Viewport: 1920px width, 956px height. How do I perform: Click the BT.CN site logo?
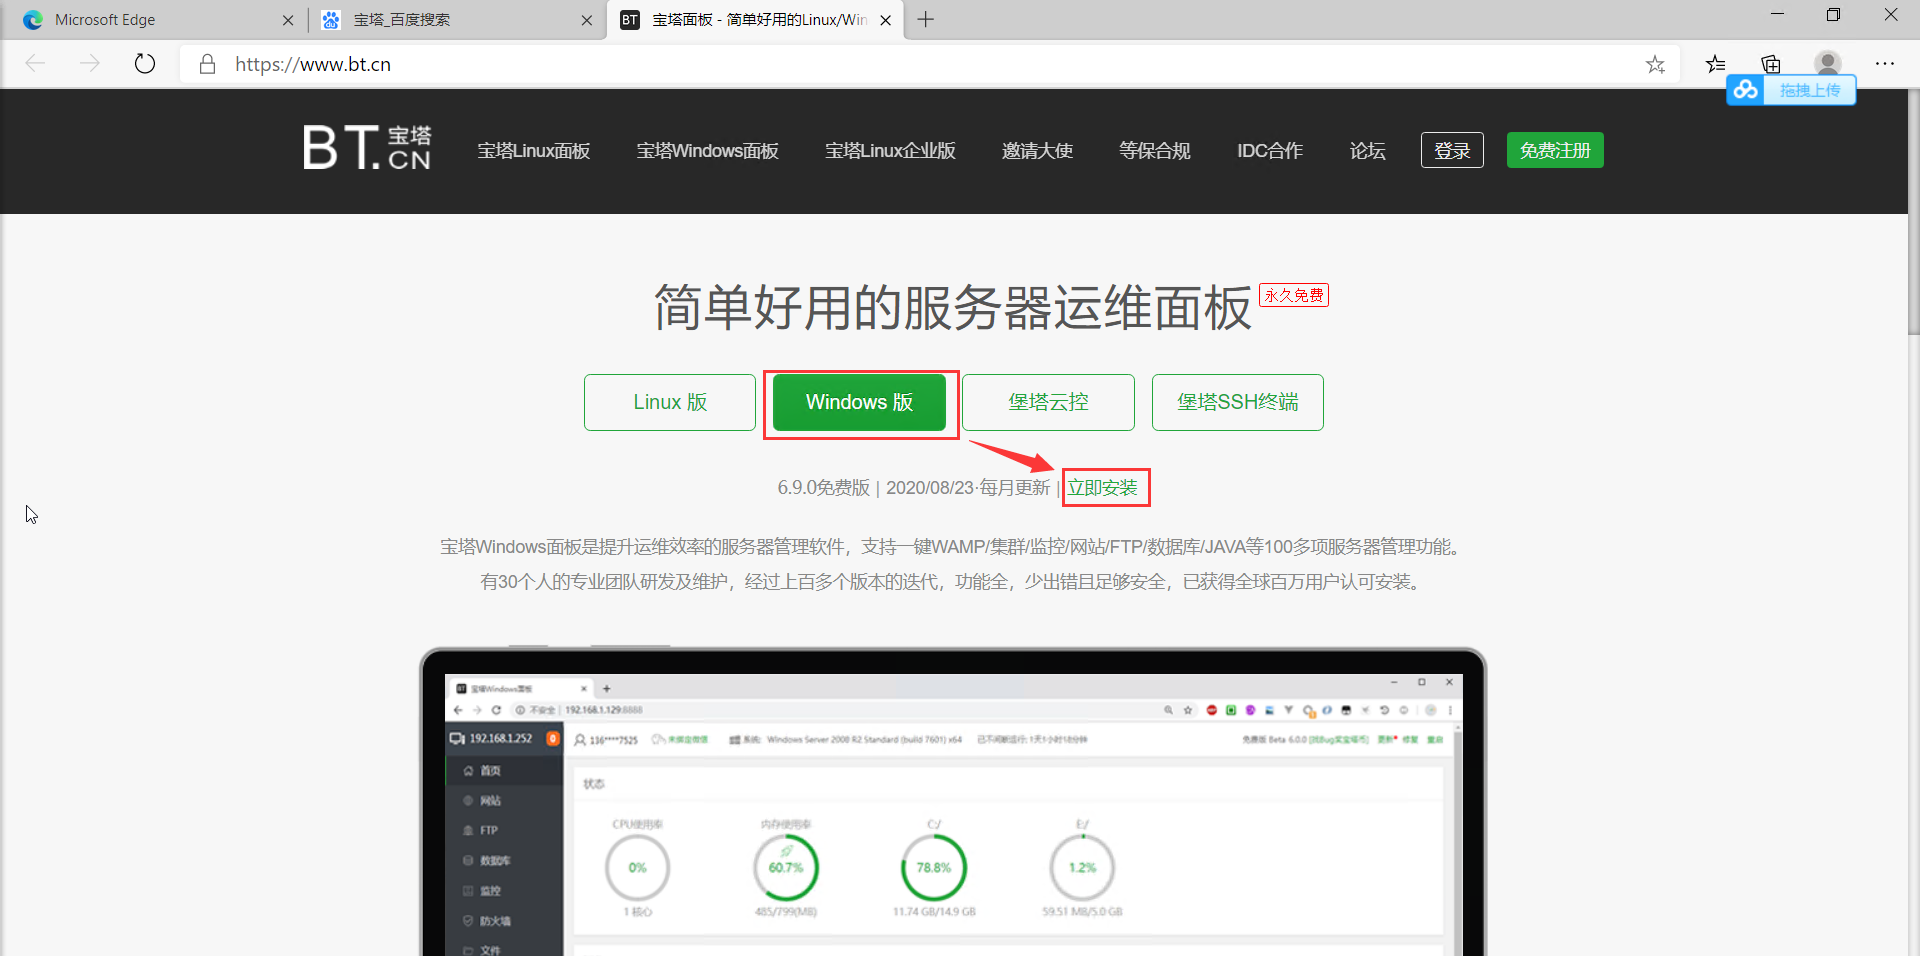367,148
